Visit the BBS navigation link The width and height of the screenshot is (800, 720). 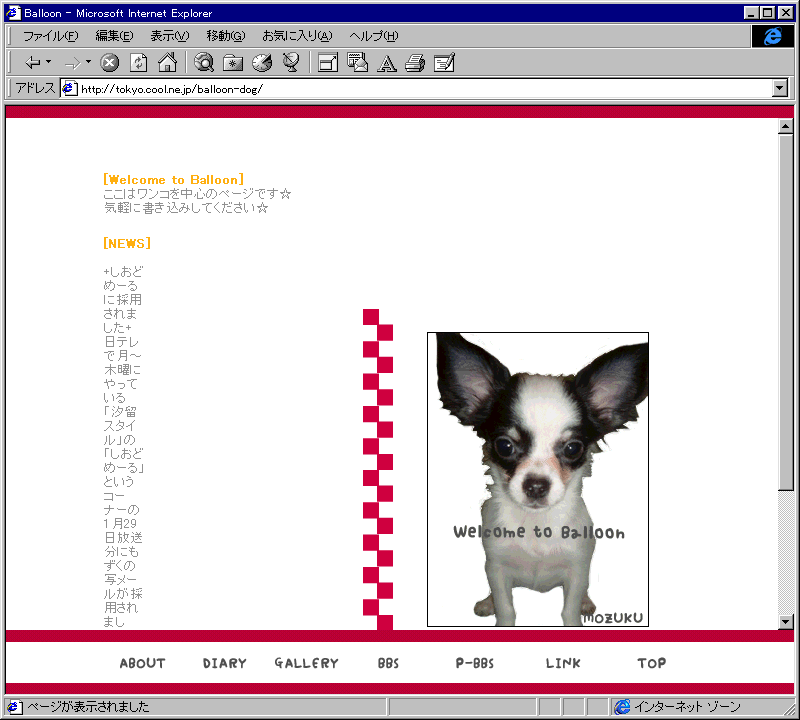388,663
